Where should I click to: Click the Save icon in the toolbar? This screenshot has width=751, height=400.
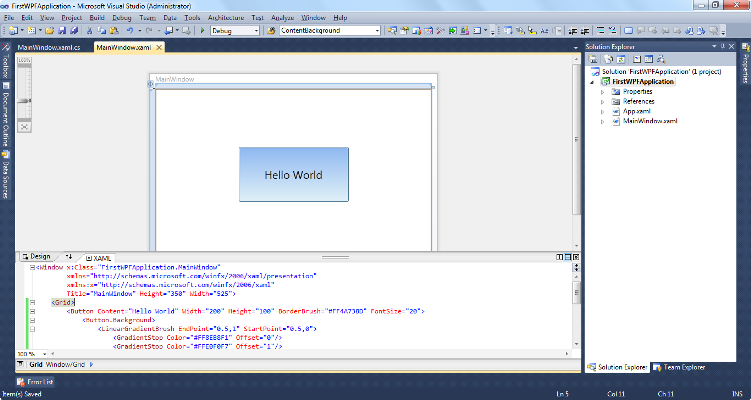(x=62, y=31)
